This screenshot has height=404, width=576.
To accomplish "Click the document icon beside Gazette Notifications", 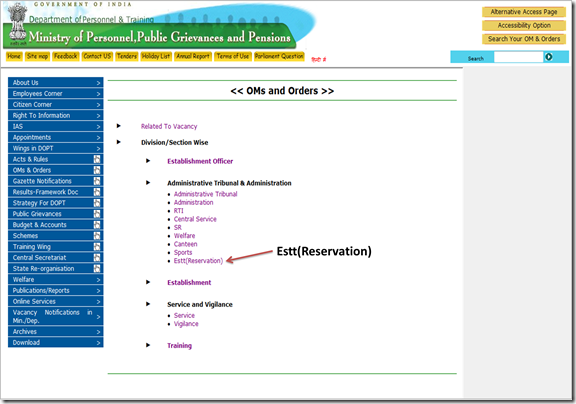I will pos(97,181).
